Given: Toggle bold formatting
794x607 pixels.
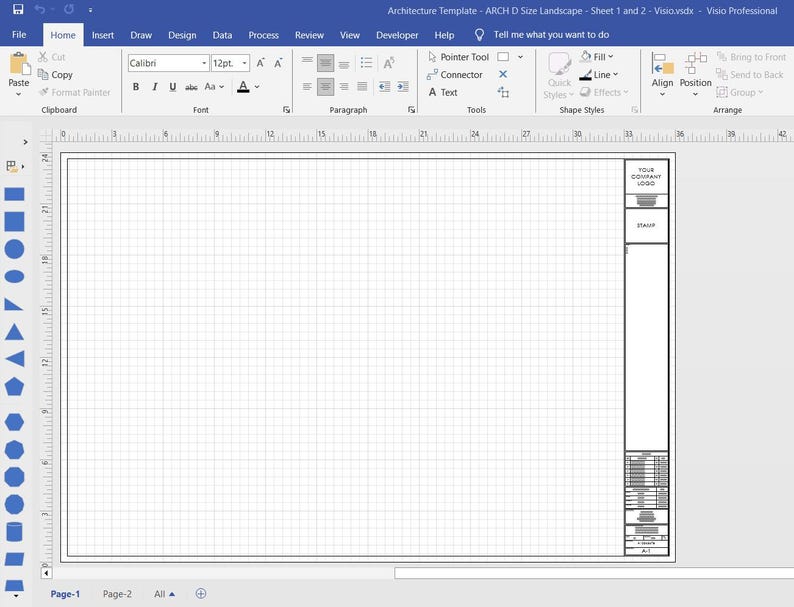Looking at the screenshot, I should (136, 87).
